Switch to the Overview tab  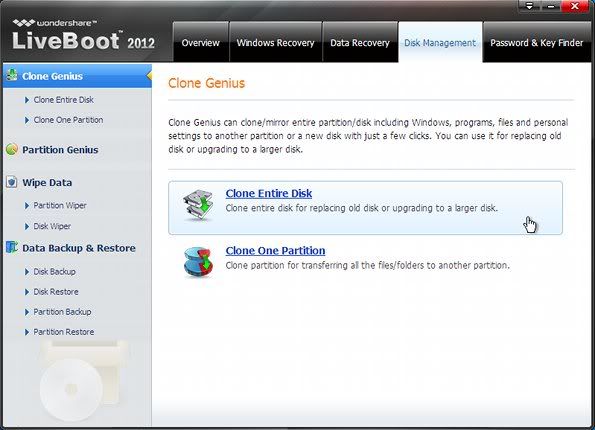click(x=201, y=42)
